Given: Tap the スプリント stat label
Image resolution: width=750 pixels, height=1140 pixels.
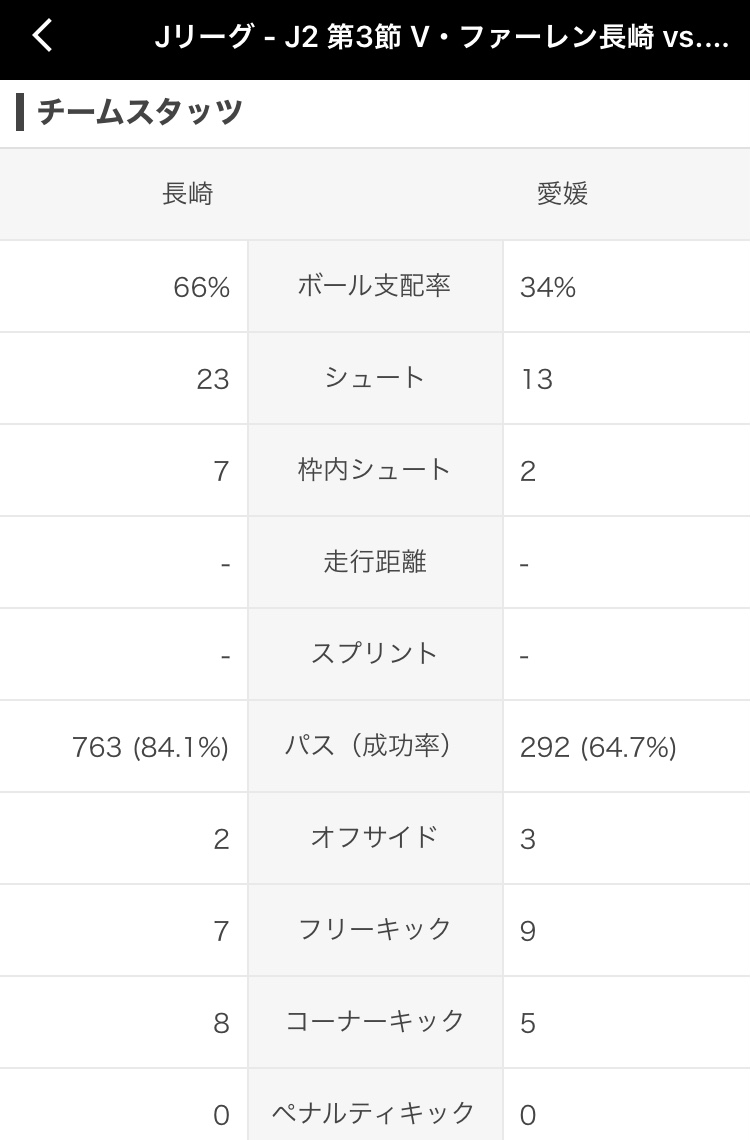Looking at the screenshot, I should (x=375, y=654).
